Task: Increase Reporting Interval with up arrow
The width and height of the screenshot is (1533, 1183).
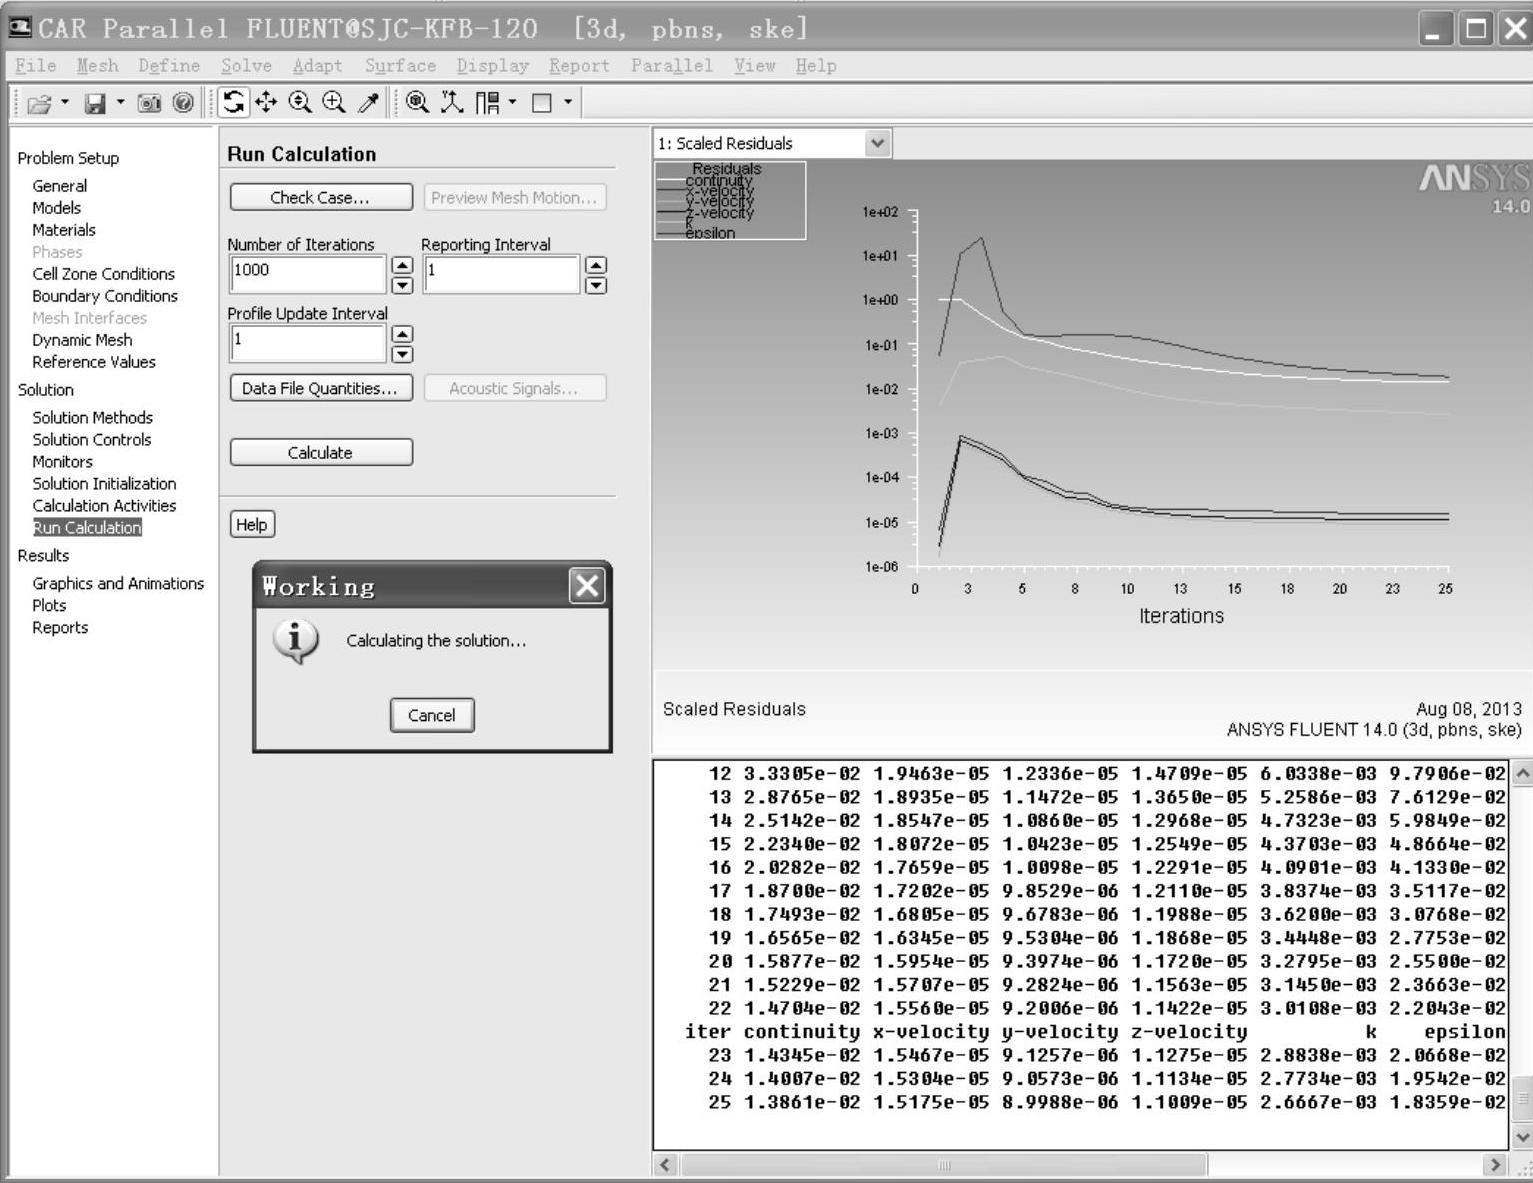Action: 596,265
